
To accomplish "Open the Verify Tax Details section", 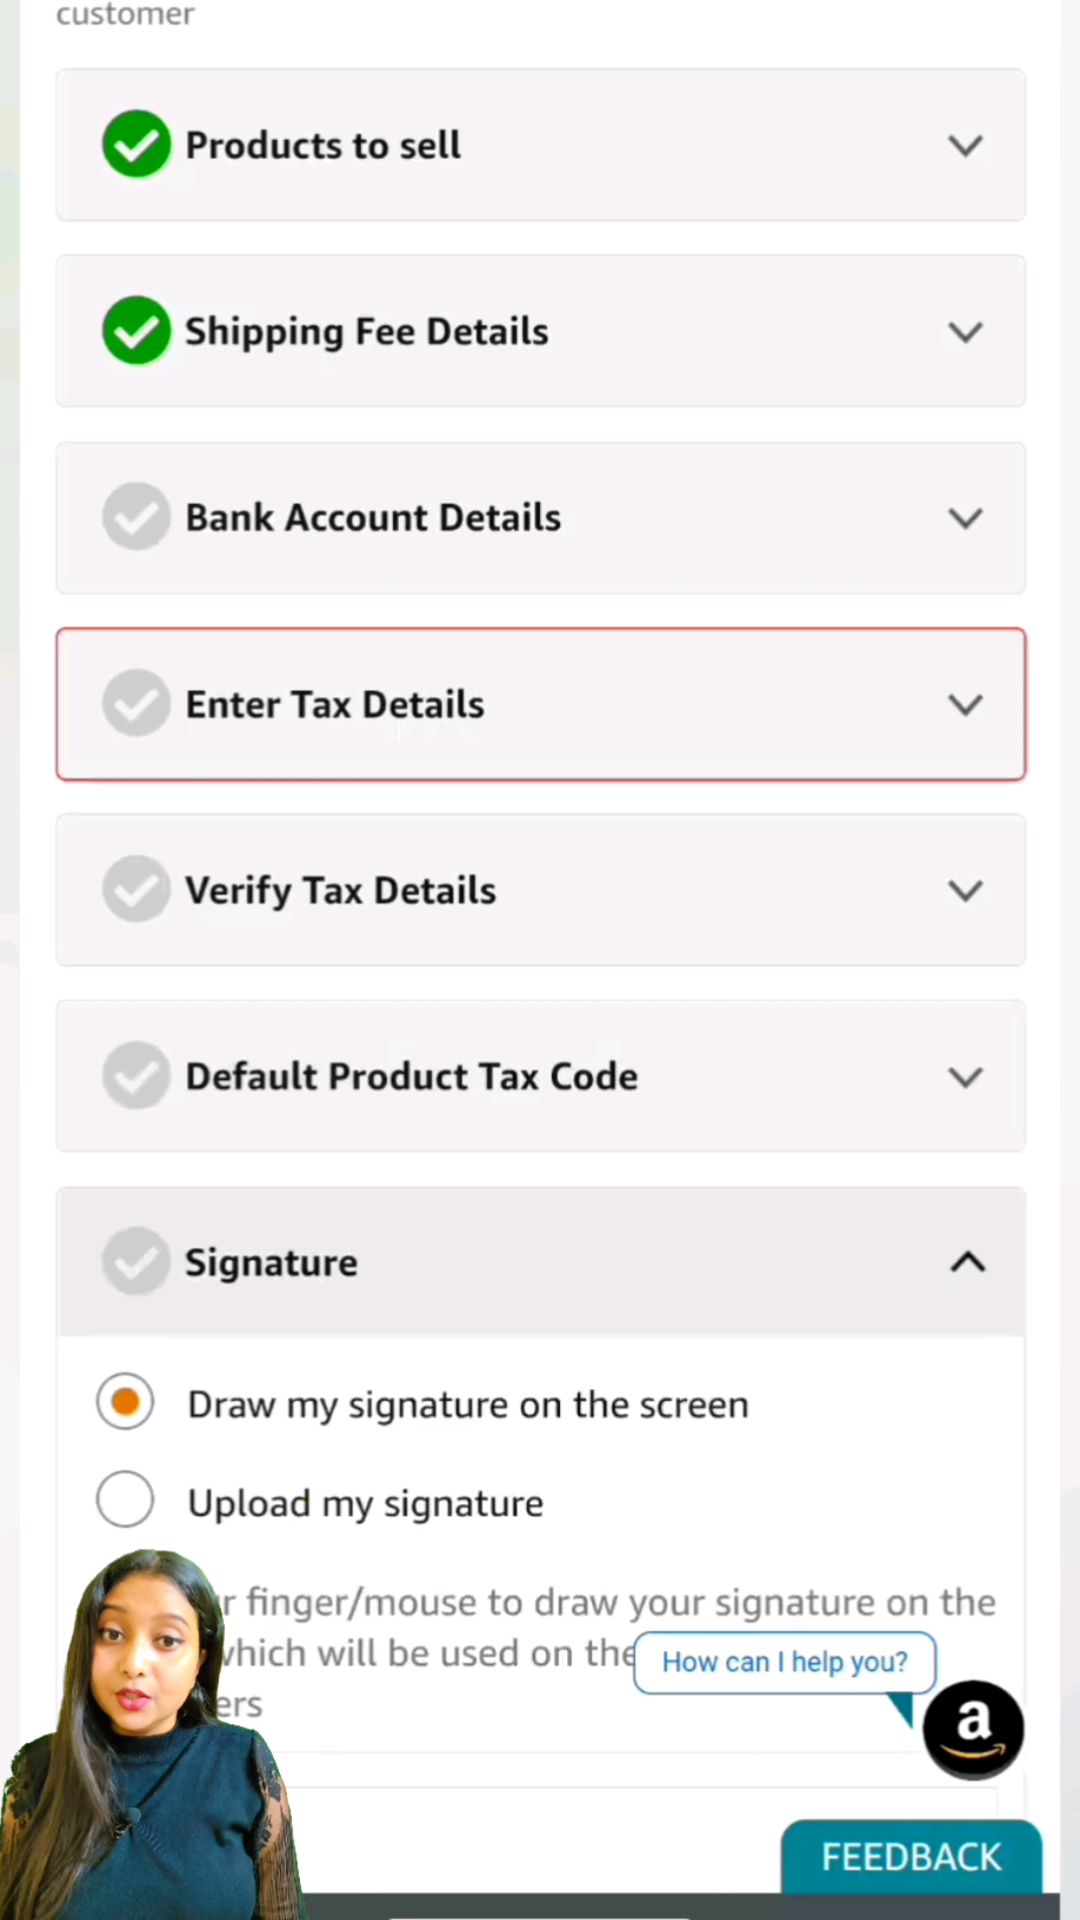I will 541,890.
